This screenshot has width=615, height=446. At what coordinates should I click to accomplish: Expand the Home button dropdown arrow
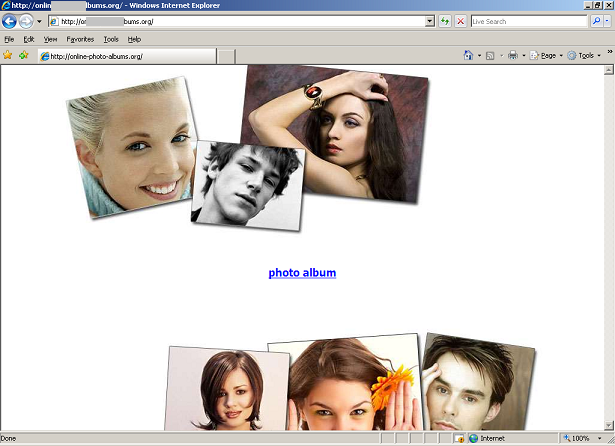point(479,56)
